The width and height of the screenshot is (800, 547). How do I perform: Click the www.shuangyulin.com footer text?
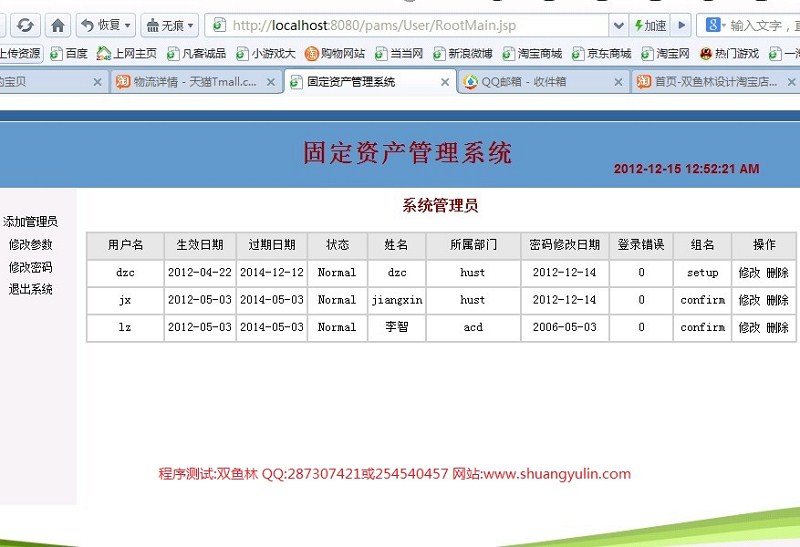point(557,474)
